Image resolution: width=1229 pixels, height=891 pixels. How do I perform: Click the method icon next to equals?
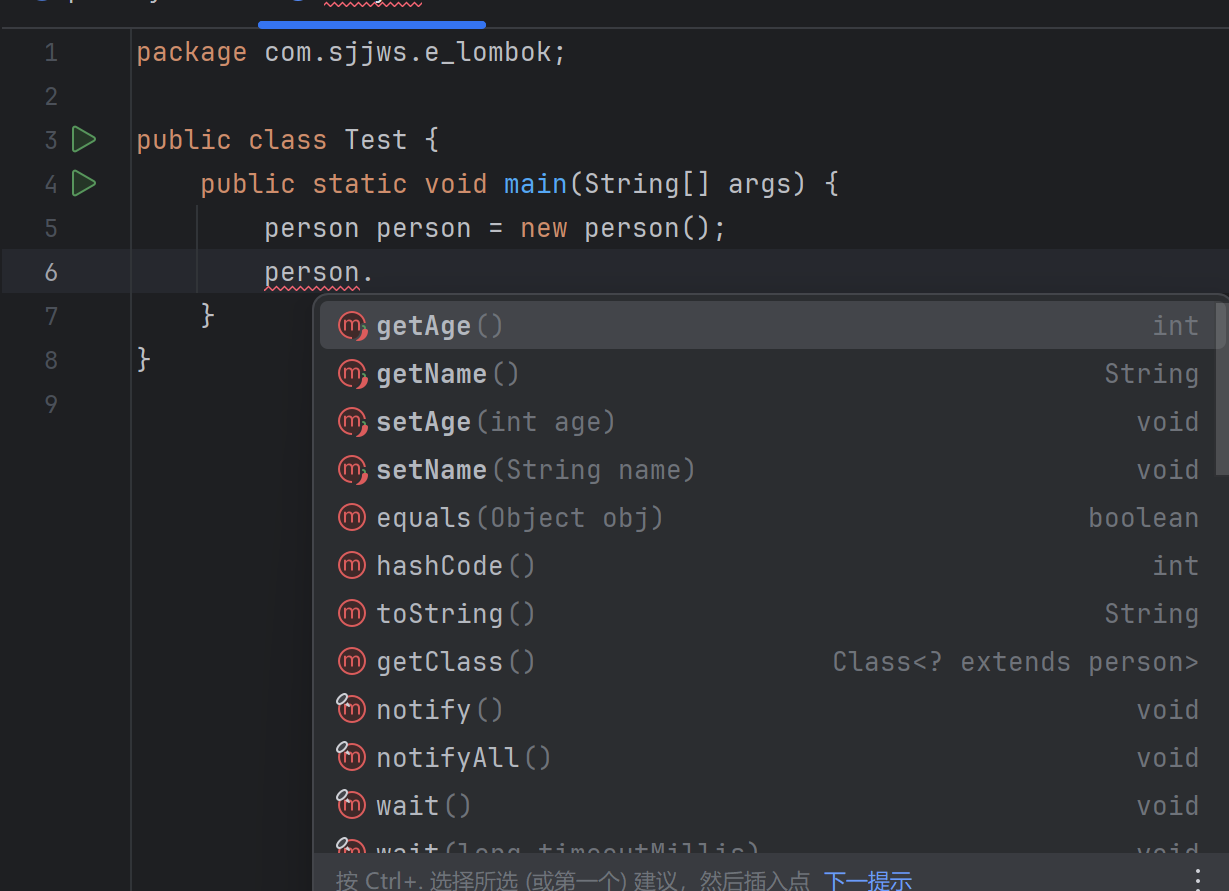pyautogui.click(x=352, y=518)
